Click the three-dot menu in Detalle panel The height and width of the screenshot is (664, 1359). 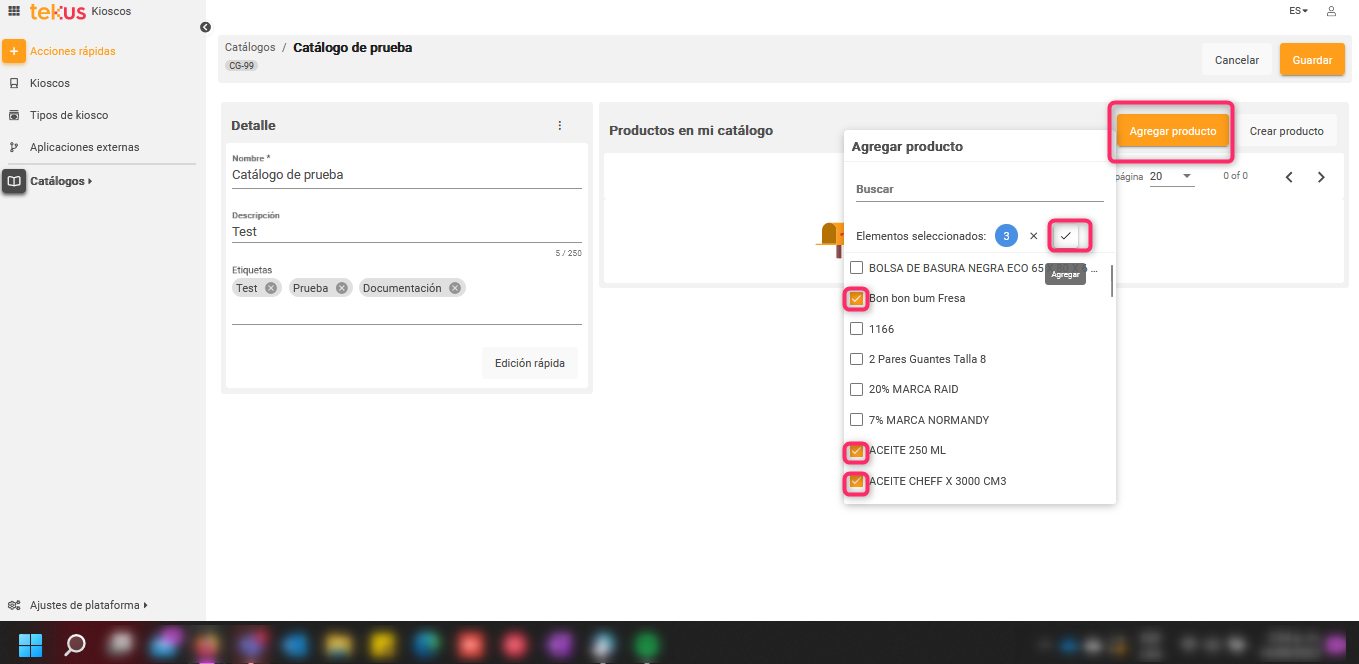tap(559, 126)
